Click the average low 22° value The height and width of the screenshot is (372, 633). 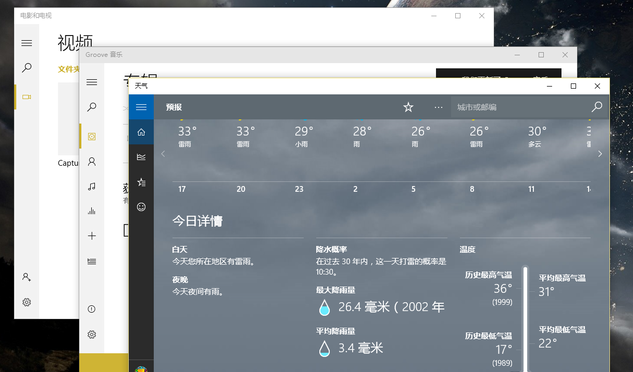[547, 343]
